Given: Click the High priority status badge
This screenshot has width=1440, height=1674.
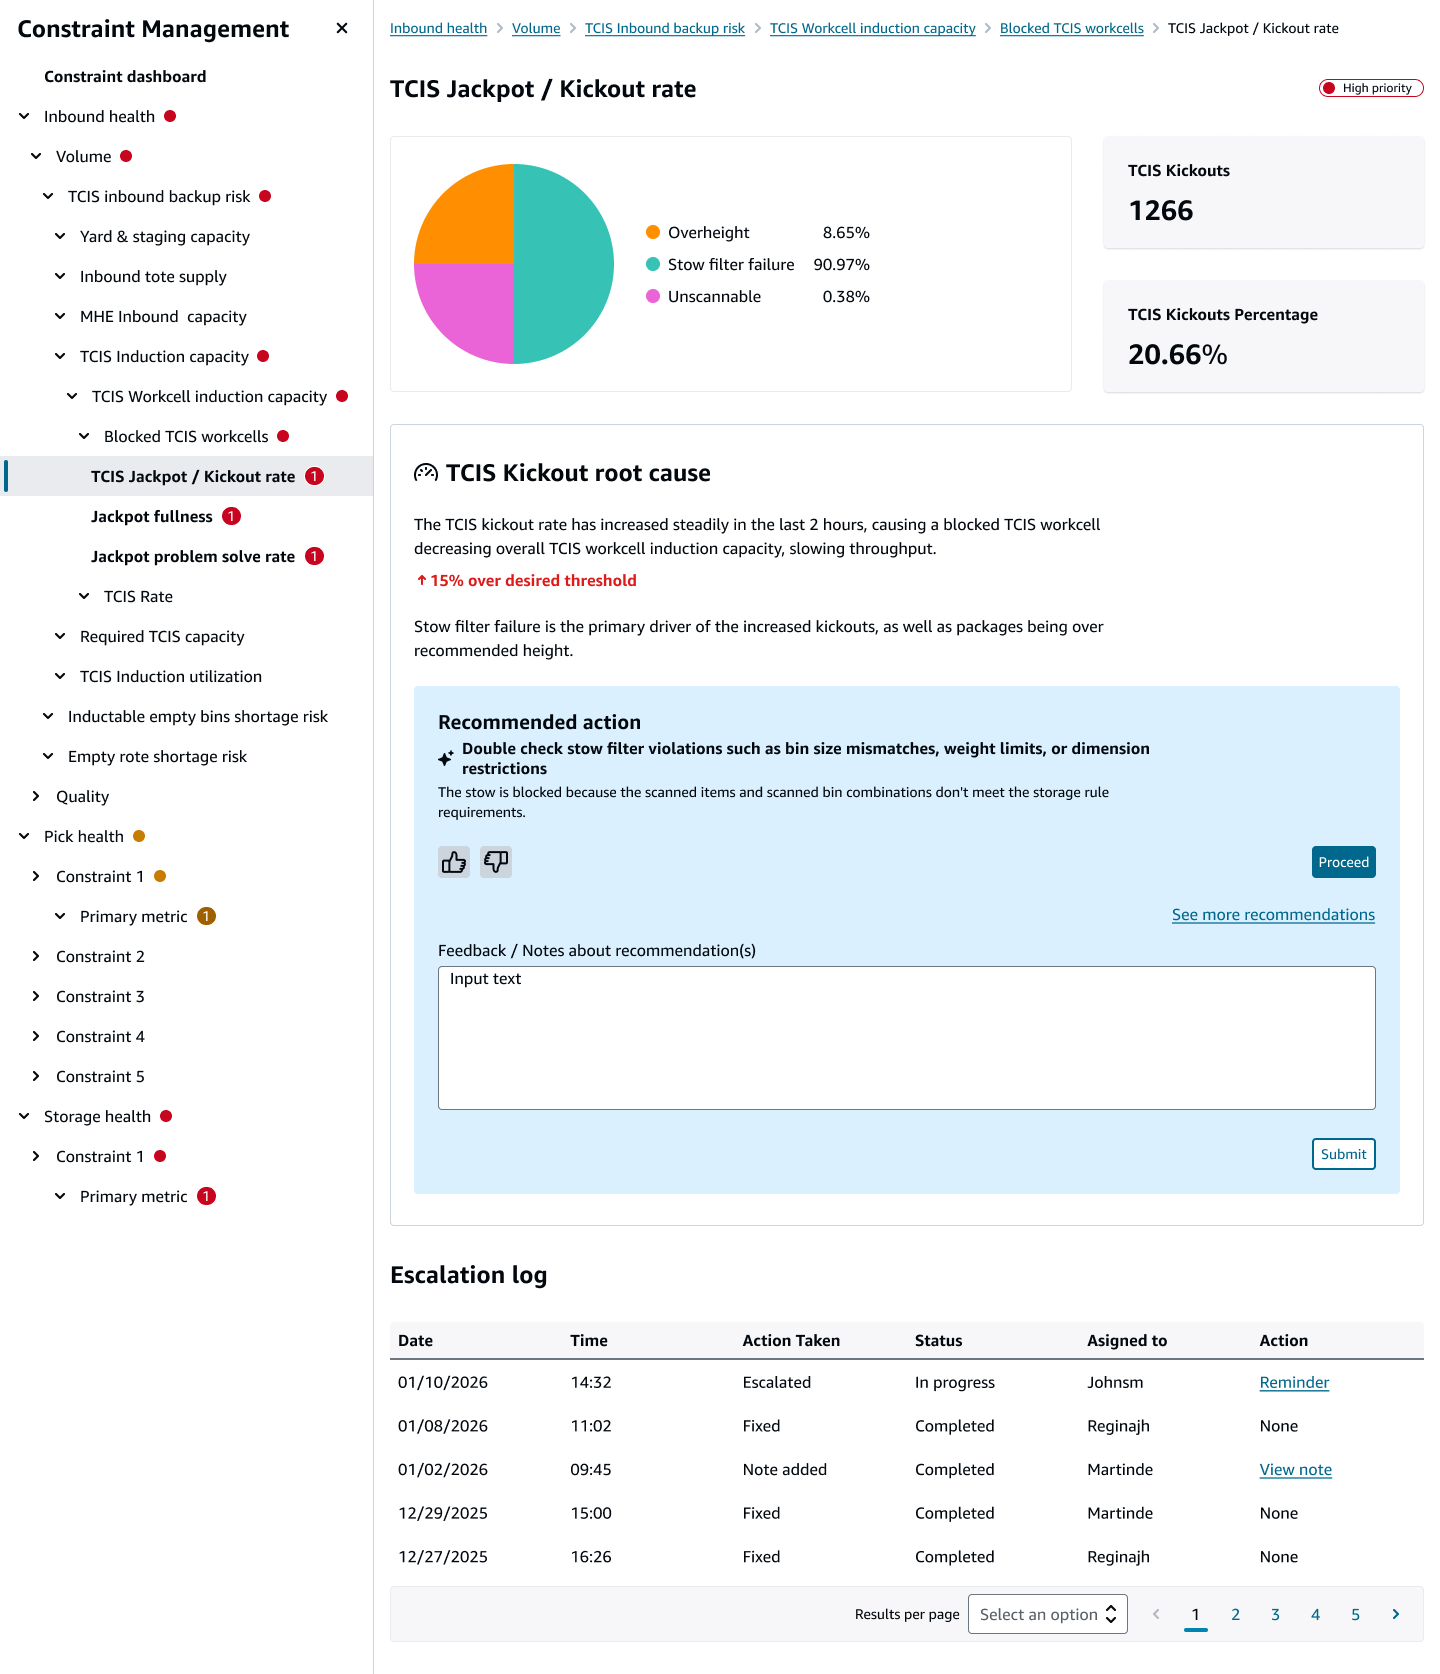Looking at the screenshot, I should [1371, 88].
